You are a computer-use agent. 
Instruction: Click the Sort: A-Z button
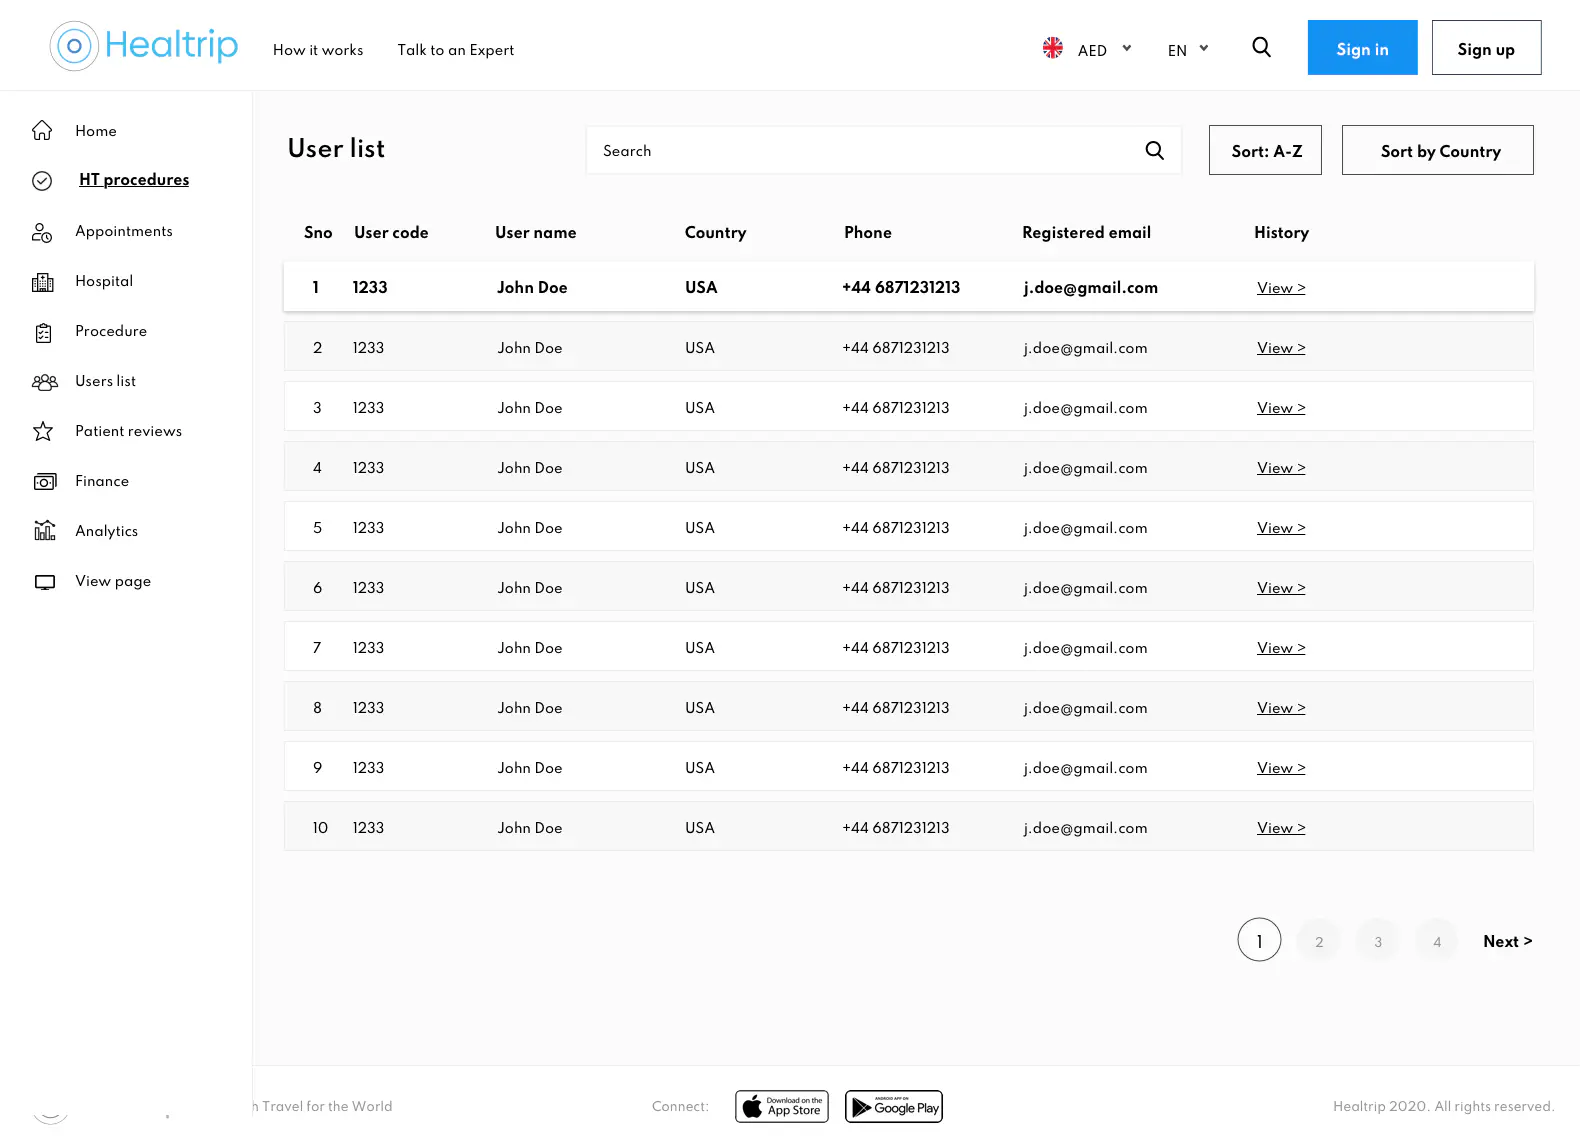(1265, 150)
